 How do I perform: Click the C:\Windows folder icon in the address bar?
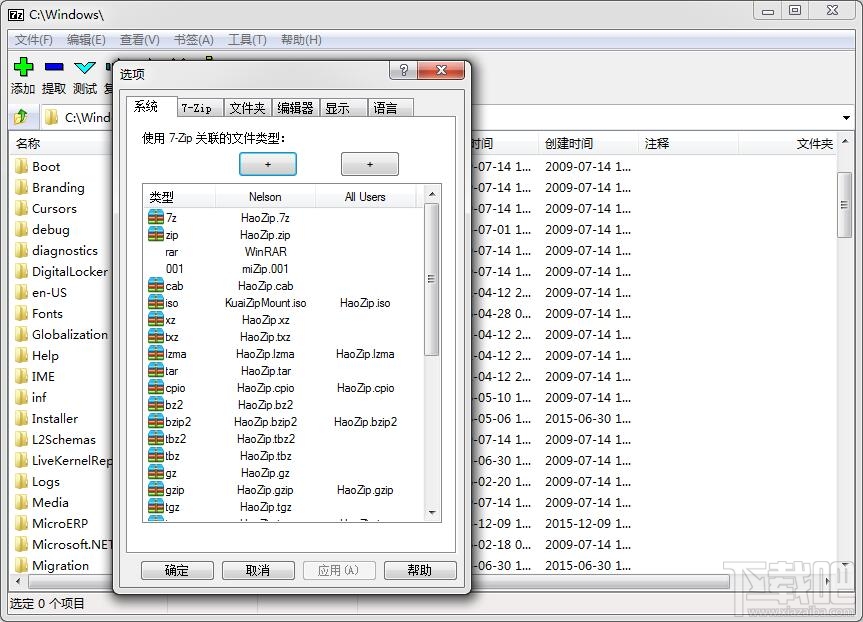(53, 116)
